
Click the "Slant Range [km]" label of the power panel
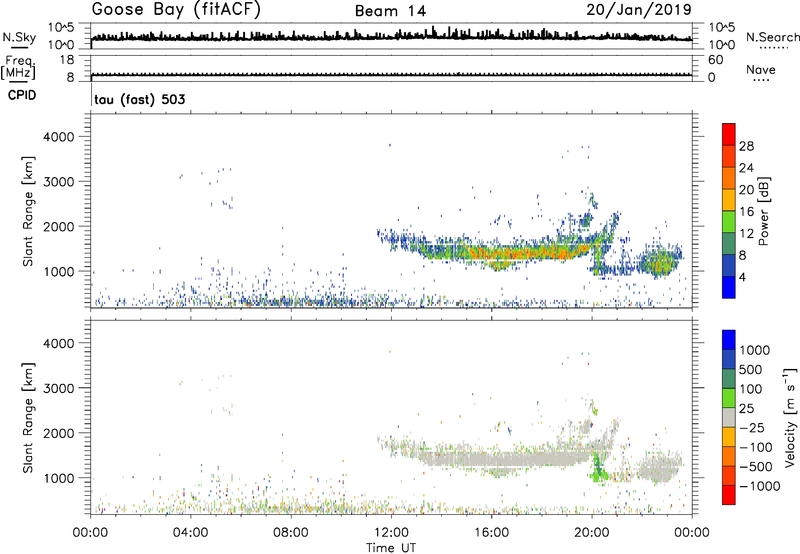pyautogui.click(x=28, y=211)
